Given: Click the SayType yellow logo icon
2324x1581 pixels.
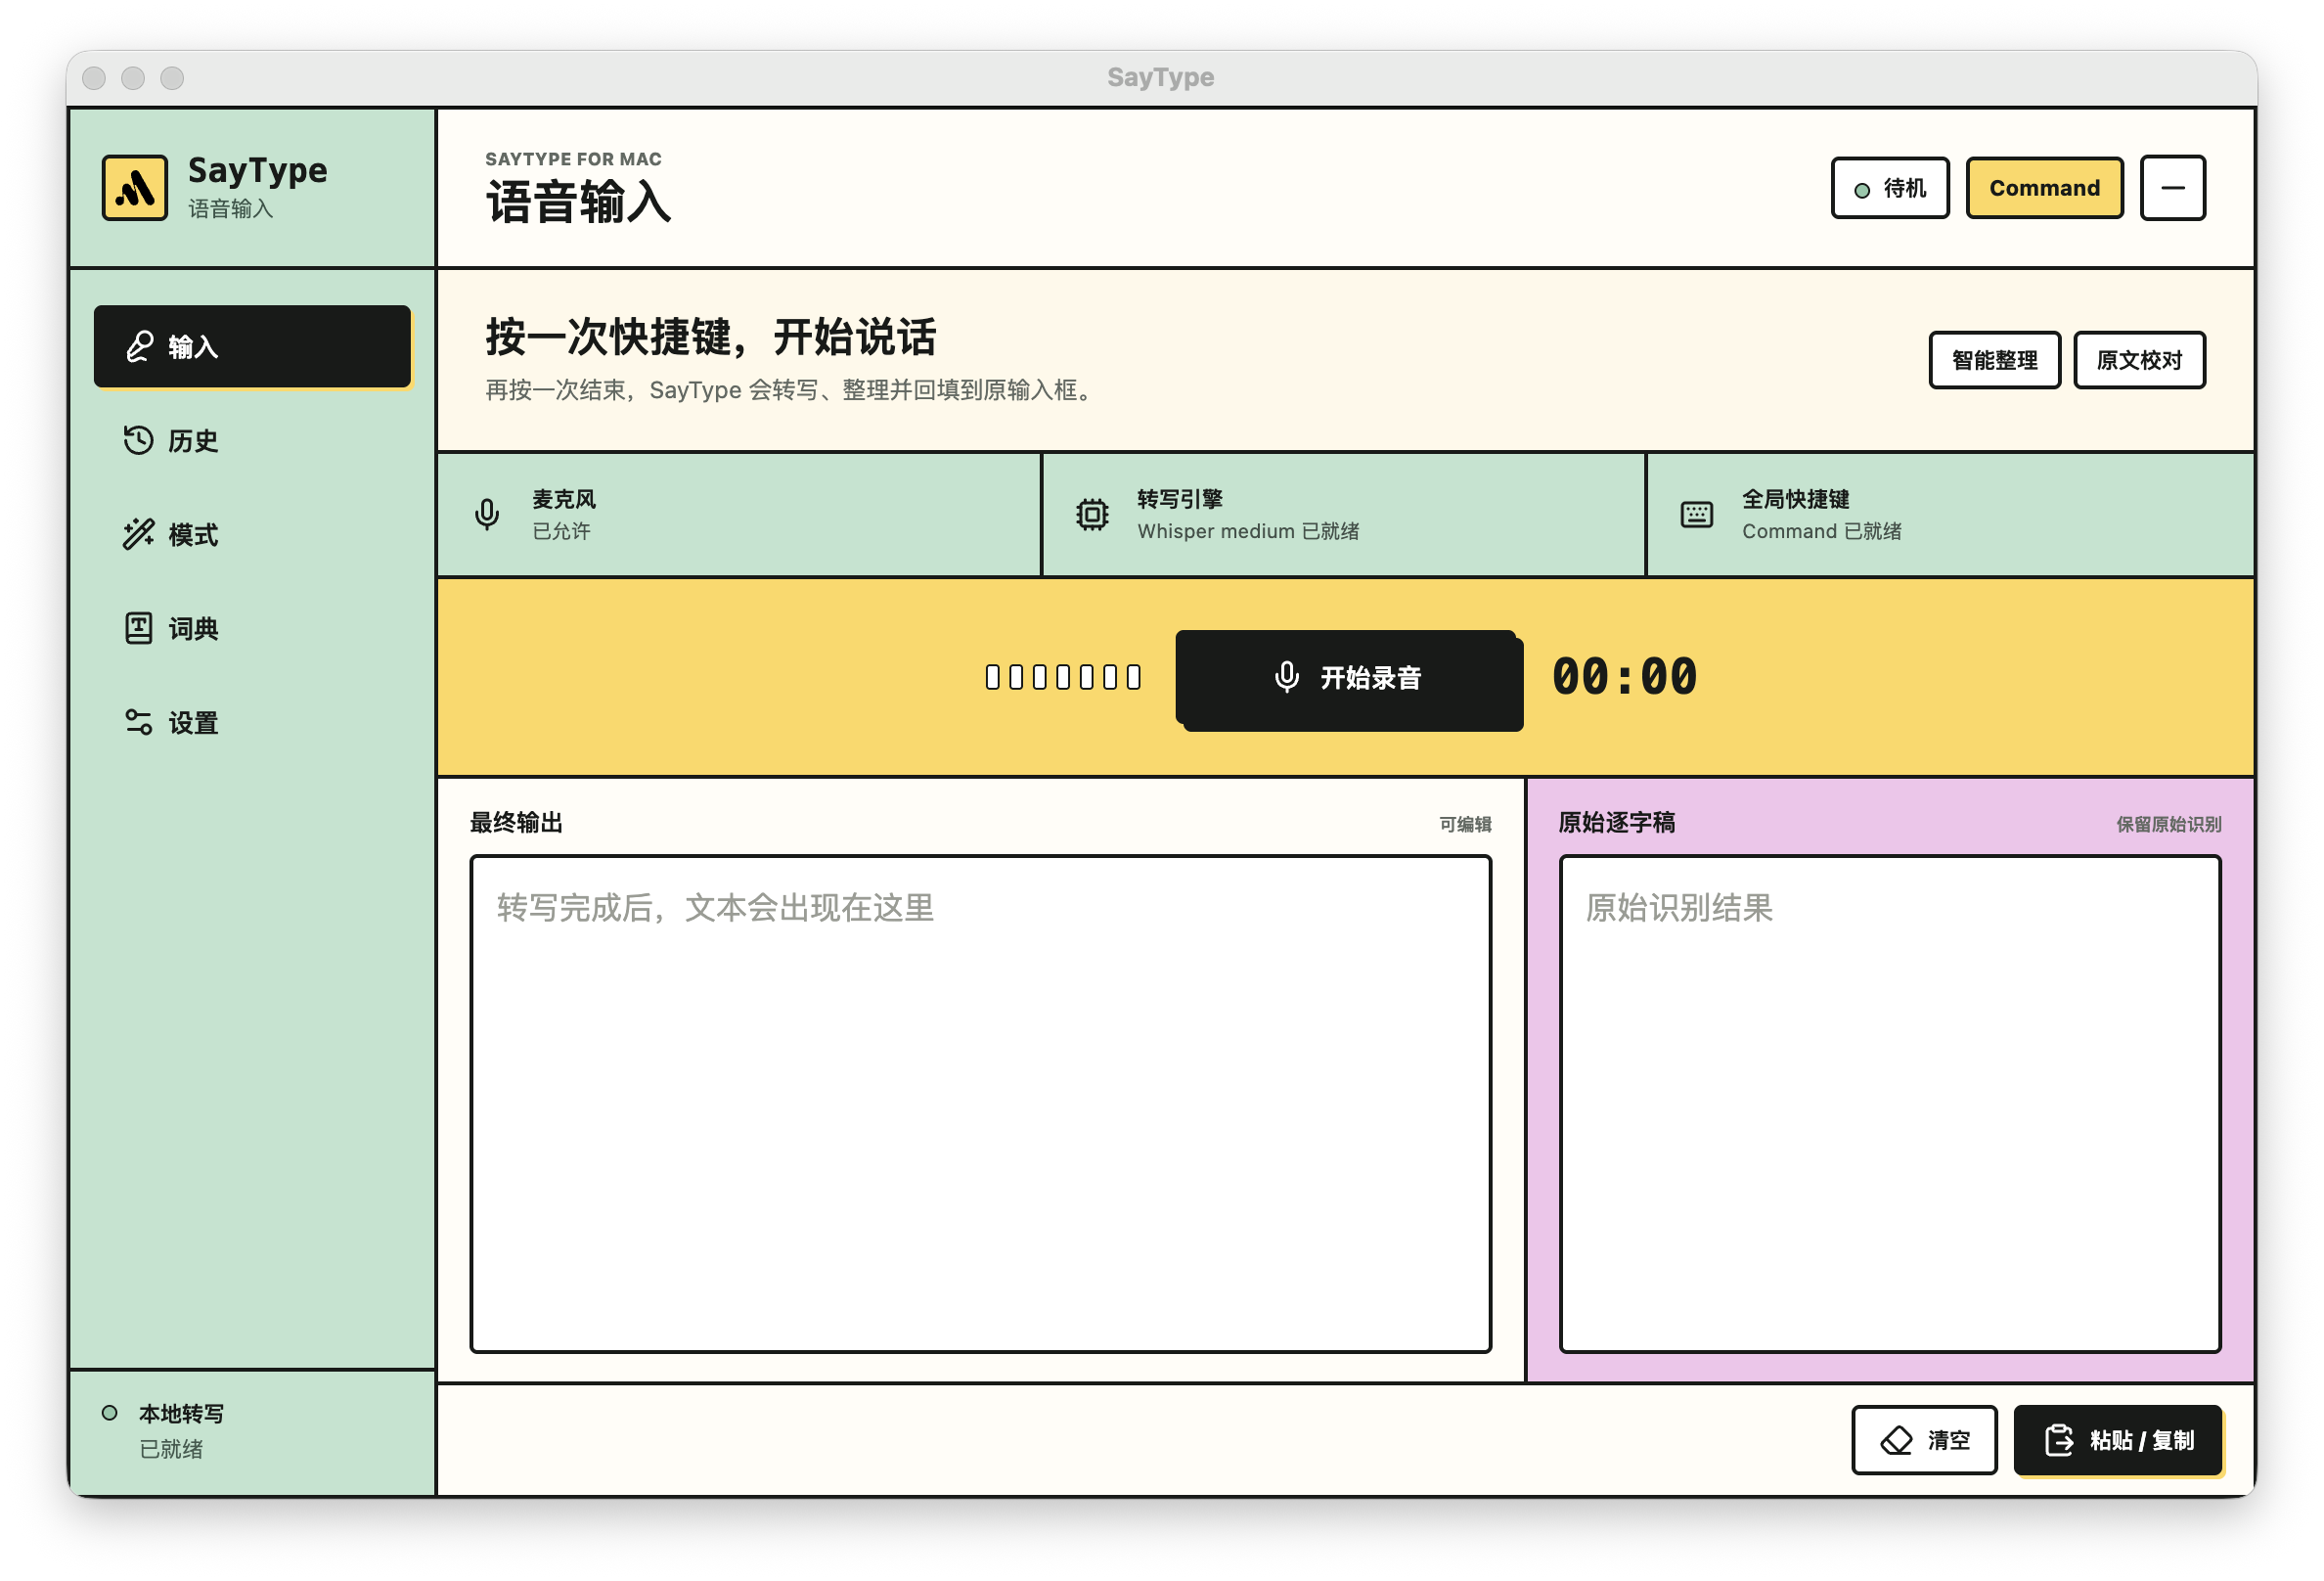Looking at the screenshot, I should [x=135, y=187].
